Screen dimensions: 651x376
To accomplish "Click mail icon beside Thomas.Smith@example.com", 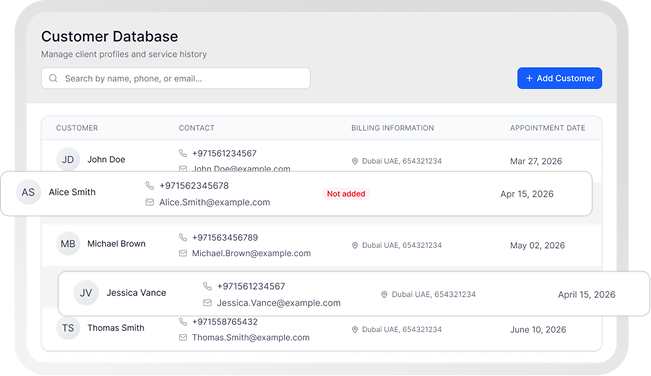I will pos(183,337).
